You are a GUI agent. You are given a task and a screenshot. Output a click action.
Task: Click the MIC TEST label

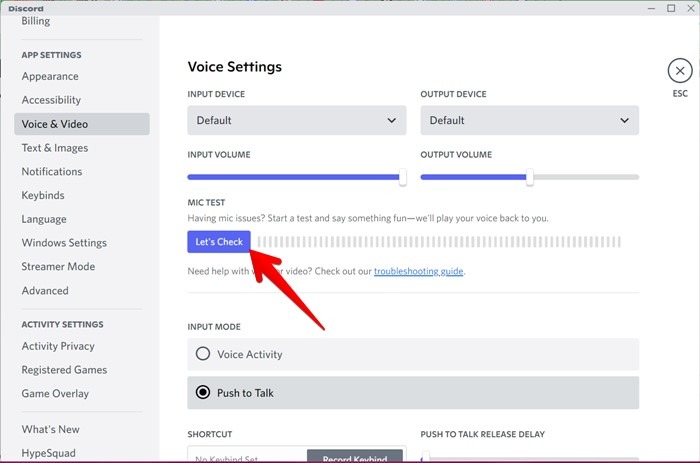(206, 202)
